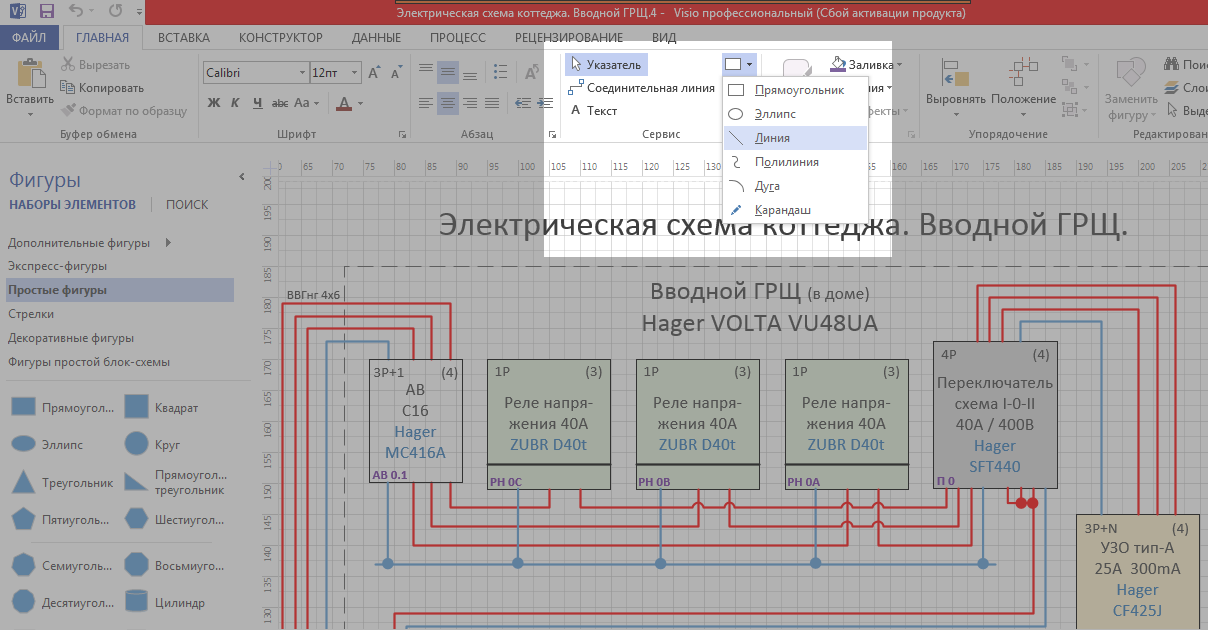This screenshot has height=630, width=1208.
Task: Select the Указатель (pointer) tool
Action: [x=604, y=62]
